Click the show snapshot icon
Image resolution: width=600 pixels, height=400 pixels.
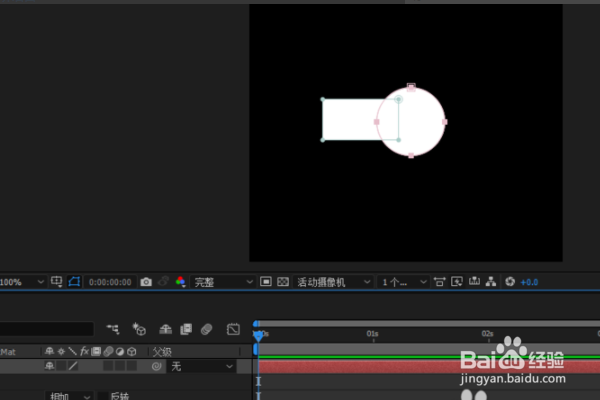pyautogui.click(x=163, y=282)
